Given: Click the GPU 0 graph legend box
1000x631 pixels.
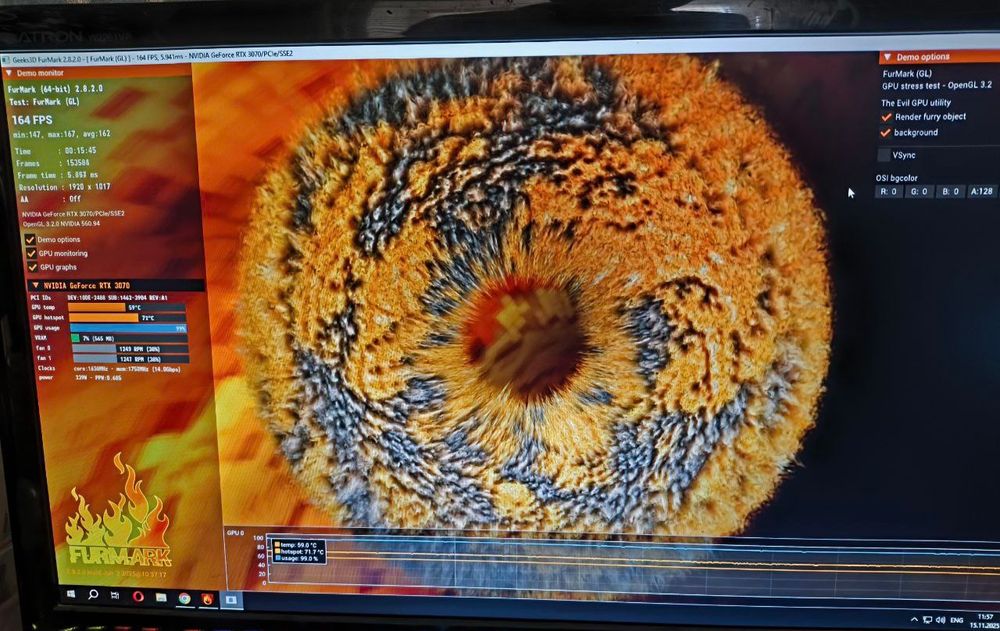Looking at the screenshot, I should point(298,551).
